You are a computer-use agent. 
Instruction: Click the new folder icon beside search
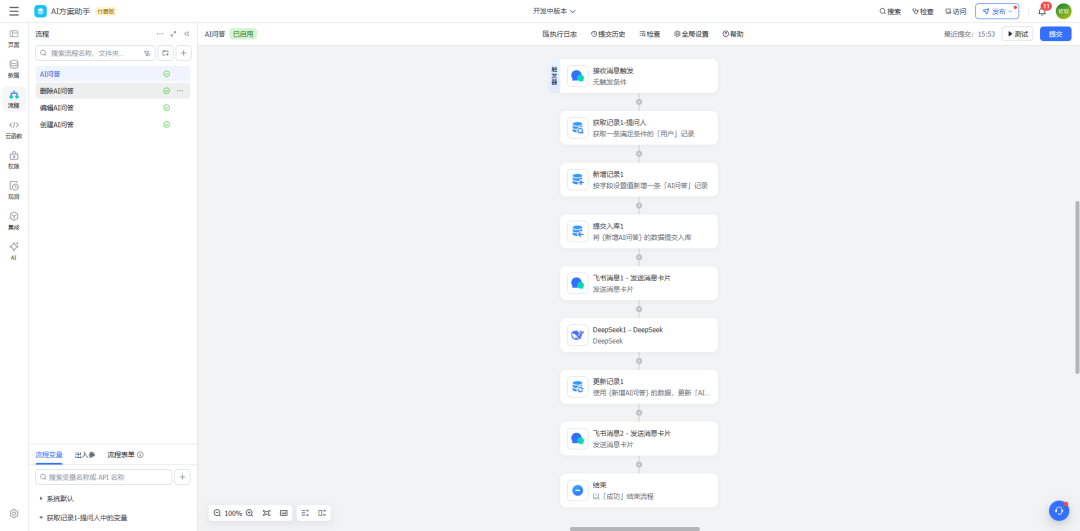165,53
